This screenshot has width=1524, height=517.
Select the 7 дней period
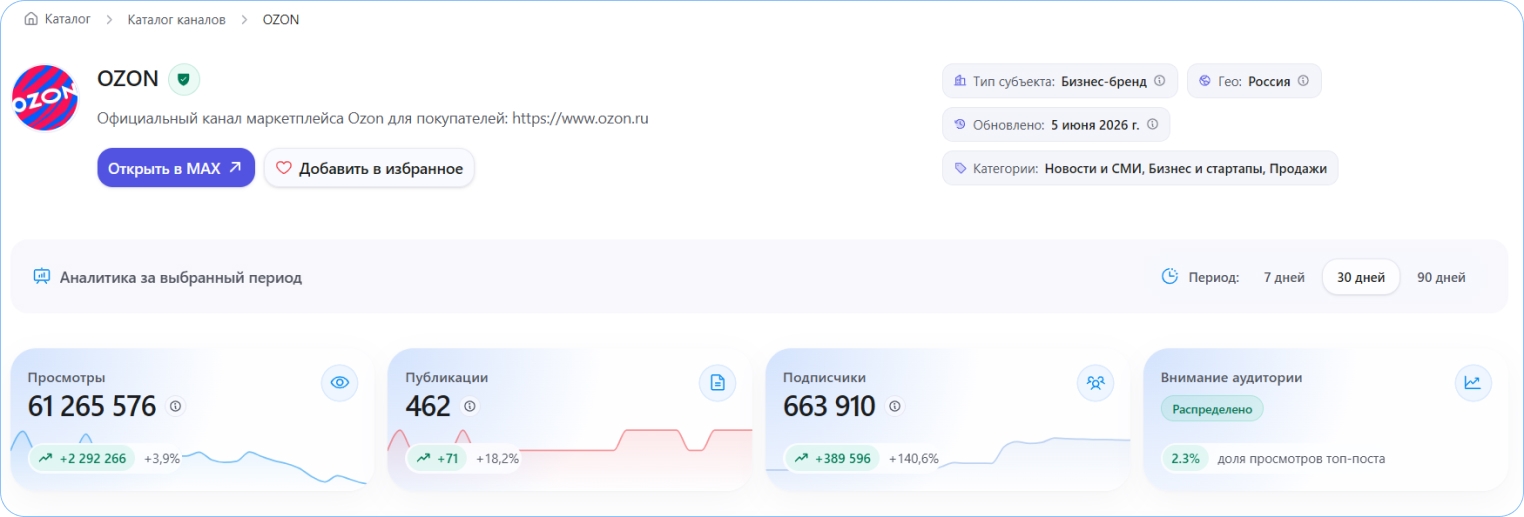1284,278
